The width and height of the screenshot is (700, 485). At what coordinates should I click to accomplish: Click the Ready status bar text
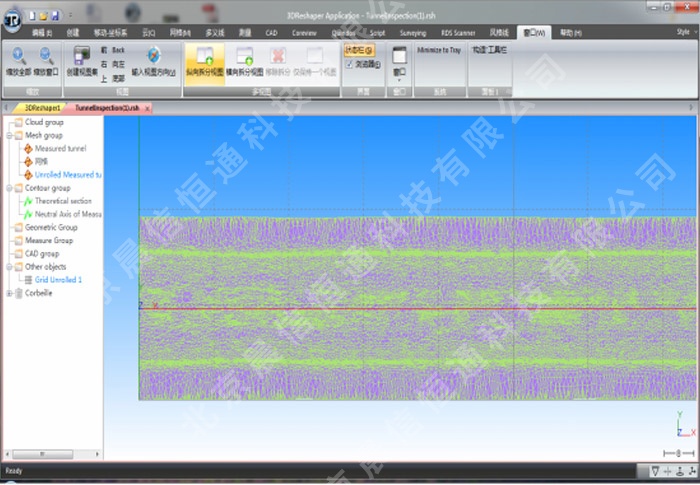pos(14,471)
